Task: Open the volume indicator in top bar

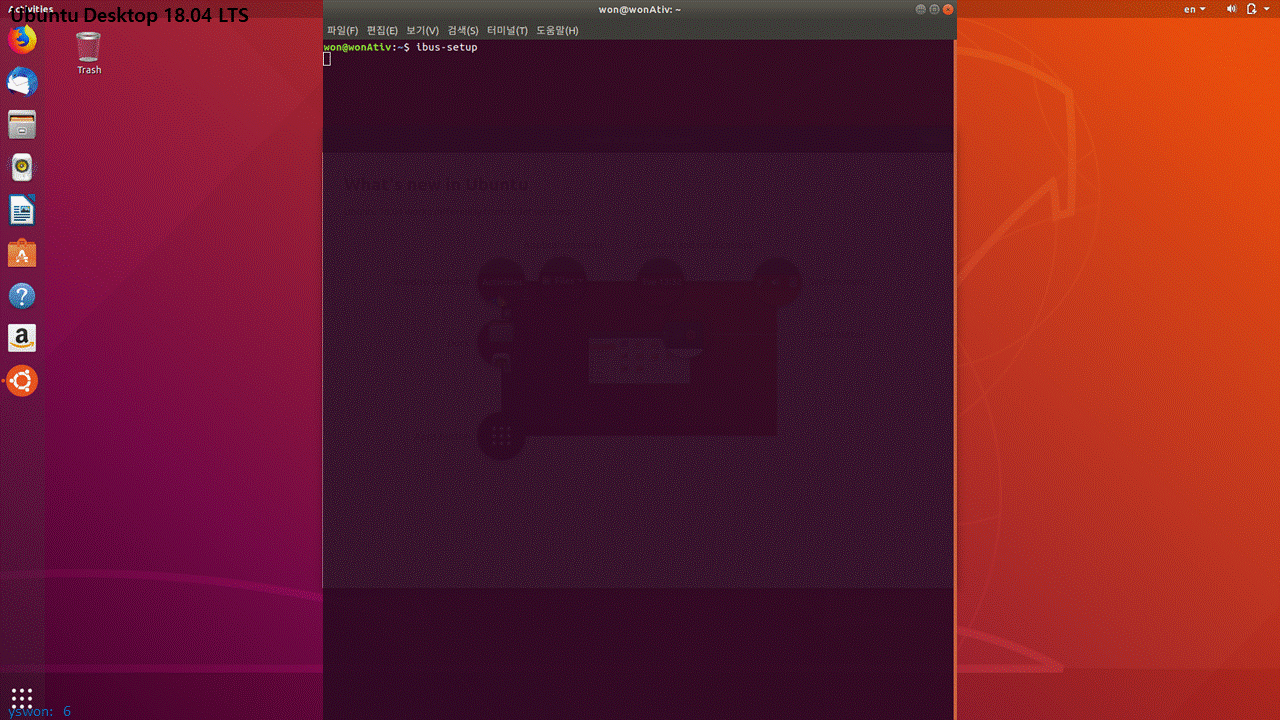Action: 1231,9
